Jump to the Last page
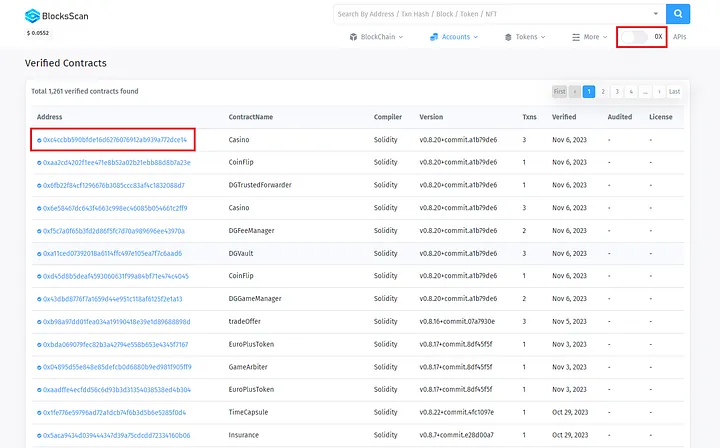720x448 pixels. [x=674, y=91]
